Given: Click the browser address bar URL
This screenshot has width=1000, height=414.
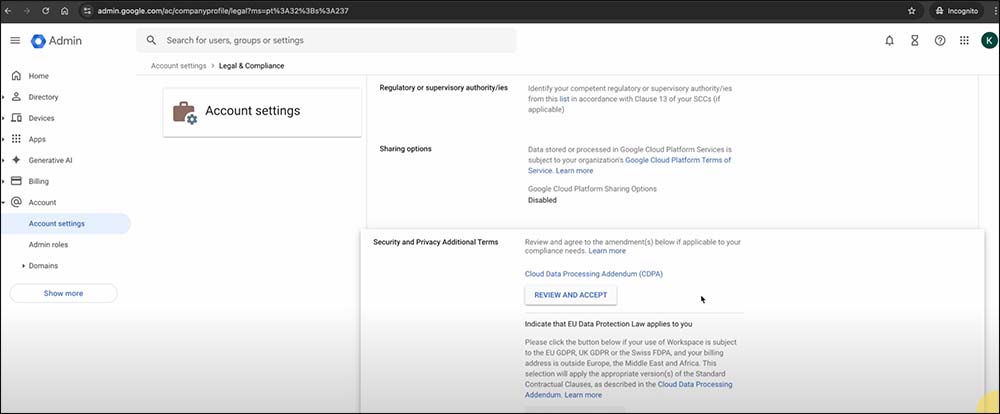Looking at the screenshot, I should (223, 11).
